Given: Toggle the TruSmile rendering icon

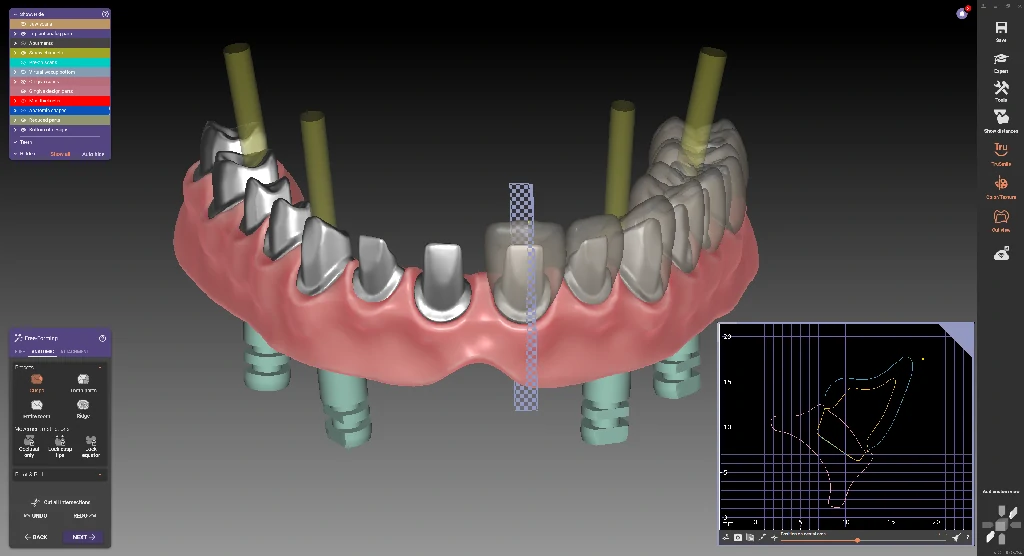Looking at the screenshot, I should [1000, 153].
